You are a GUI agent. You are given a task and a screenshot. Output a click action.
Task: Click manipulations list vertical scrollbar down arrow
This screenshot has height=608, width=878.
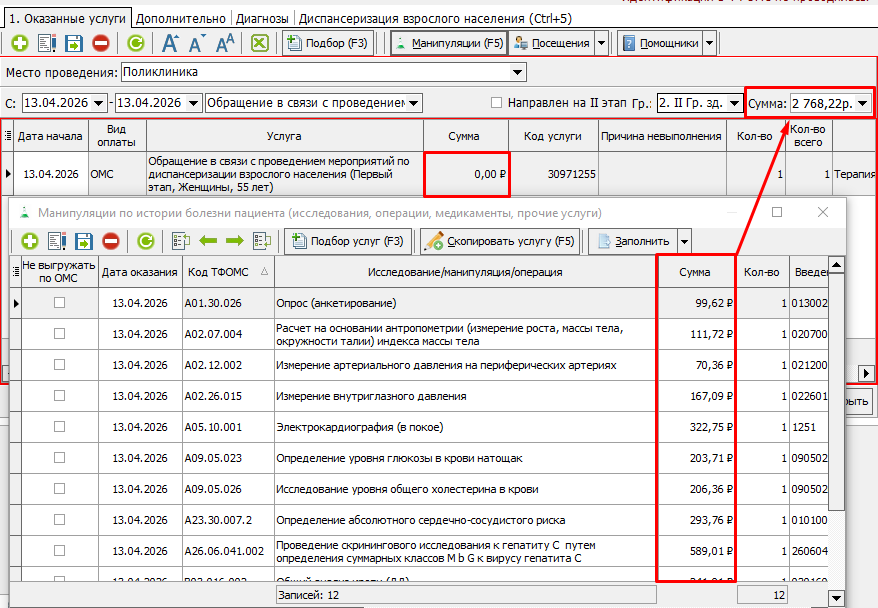[836, 597]
